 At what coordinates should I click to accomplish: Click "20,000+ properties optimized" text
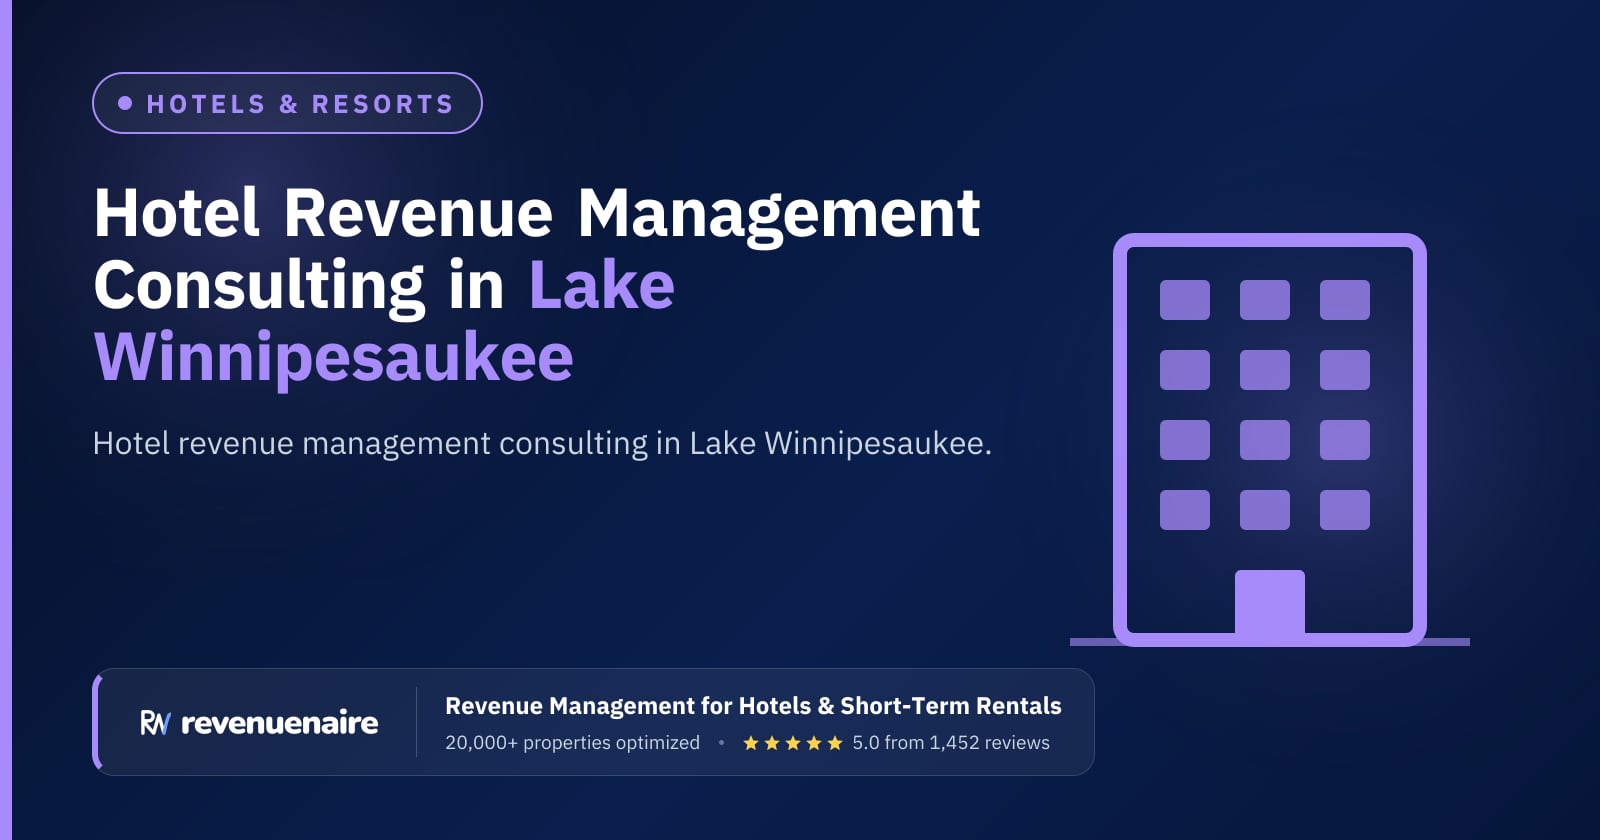(x=572, y=743)
